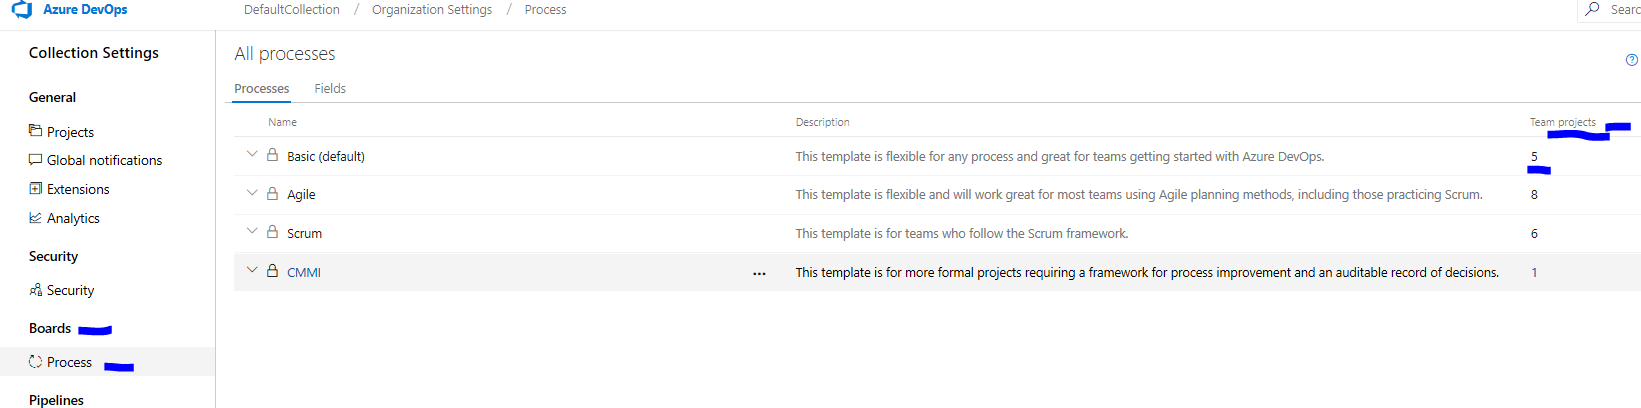1641x408 pixels.
Task: Open Global notifications settings
Action: coord(104,160)
